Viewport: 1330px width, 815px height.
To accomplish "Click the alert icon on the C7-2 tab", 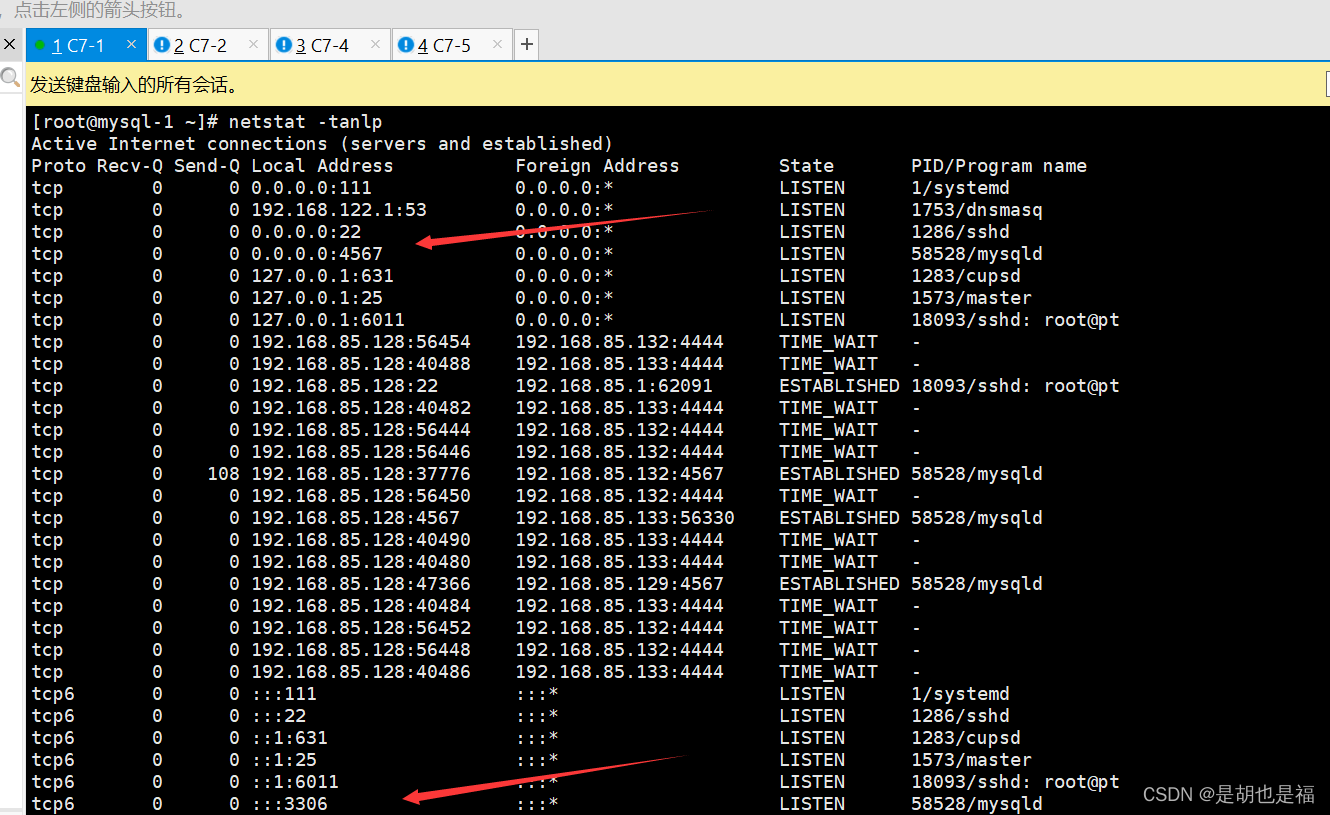I will pyautogui.click(x=162, y=44).
